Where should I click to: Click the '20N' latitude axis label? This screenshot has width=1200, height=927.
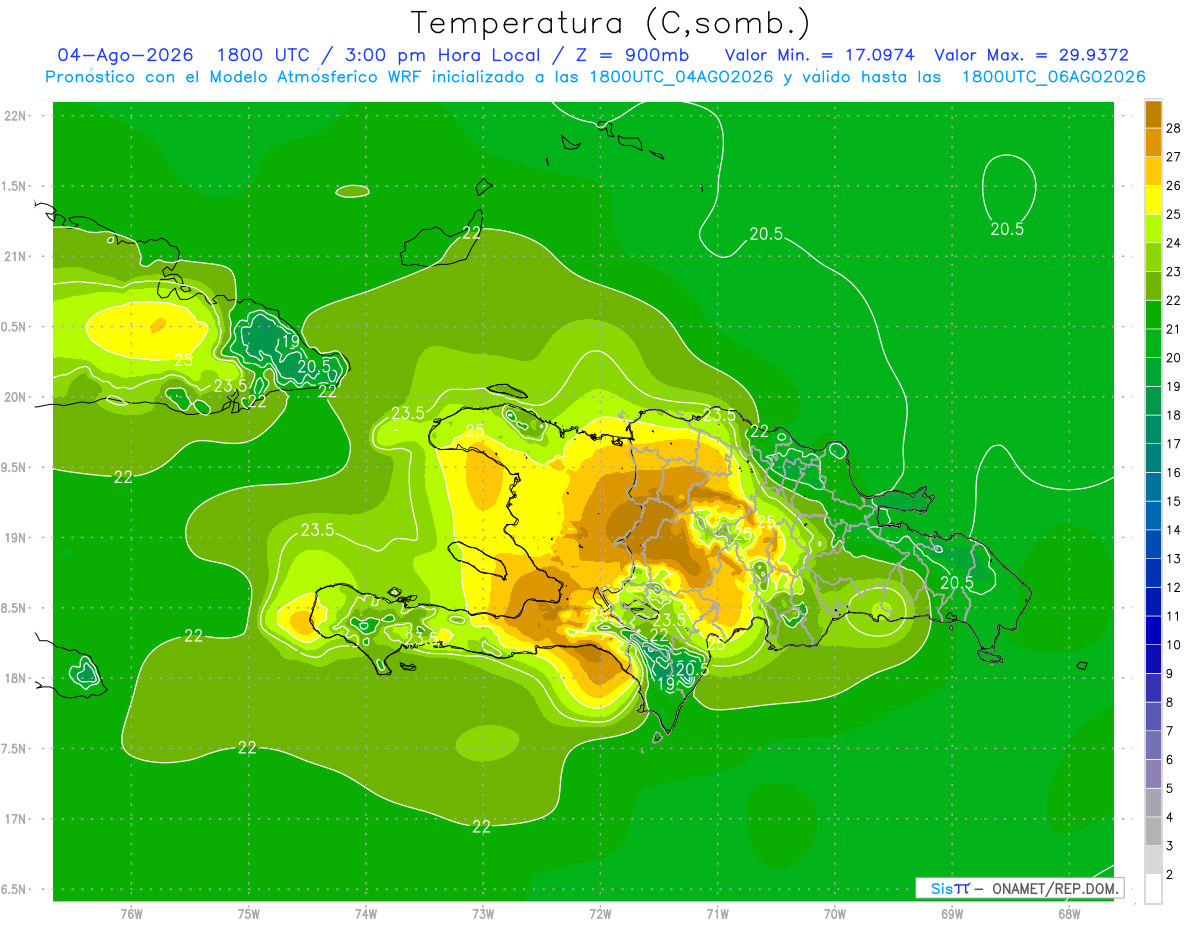[15, 398]
